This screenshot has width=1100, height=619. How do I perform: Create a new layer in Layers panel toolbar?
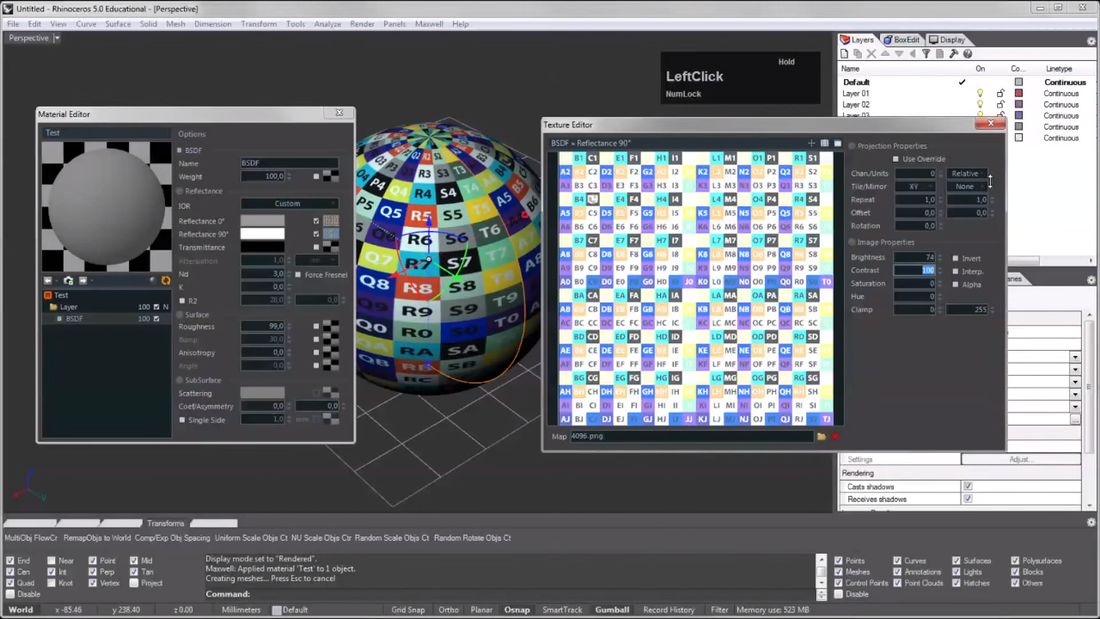[x=845, y=54]
